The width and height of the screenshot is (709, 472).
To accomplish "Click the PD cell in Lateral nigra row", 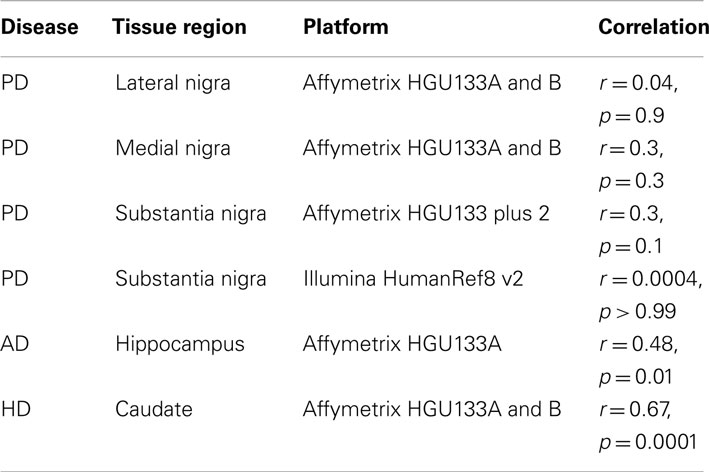I will click(15, 83).
